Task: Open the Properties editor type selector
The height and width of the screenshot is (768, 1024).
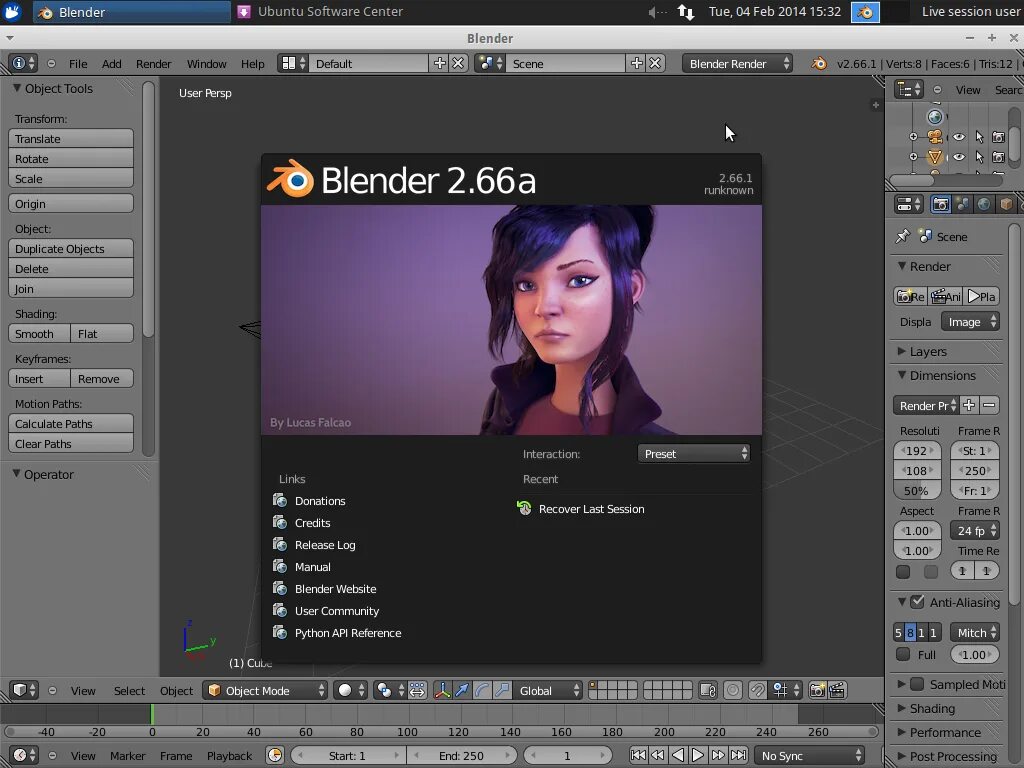Action: tap(908, 204)
